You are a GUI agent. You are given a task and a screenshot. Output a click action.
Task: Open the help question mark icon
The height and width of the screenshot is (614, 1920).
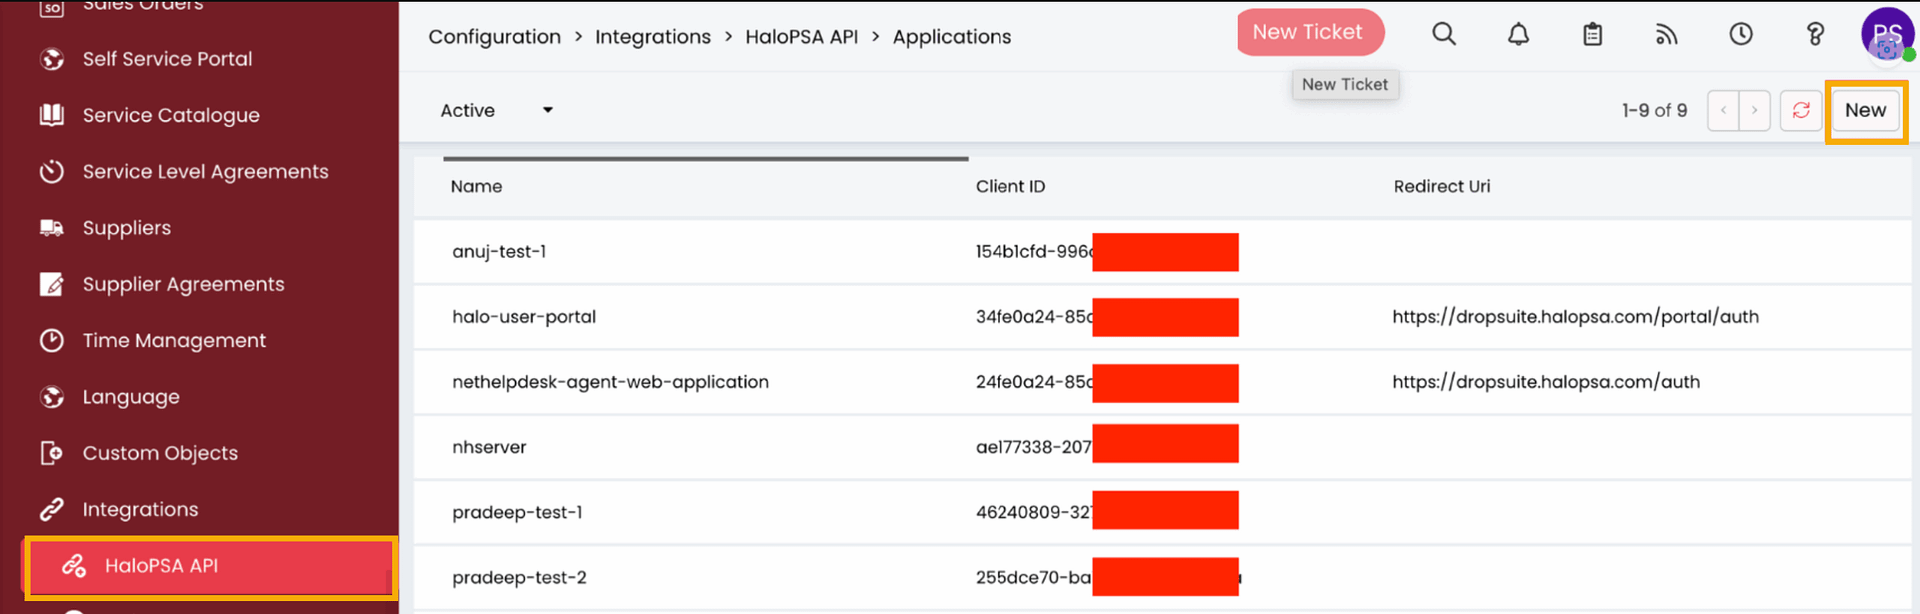click(1814, 34)
